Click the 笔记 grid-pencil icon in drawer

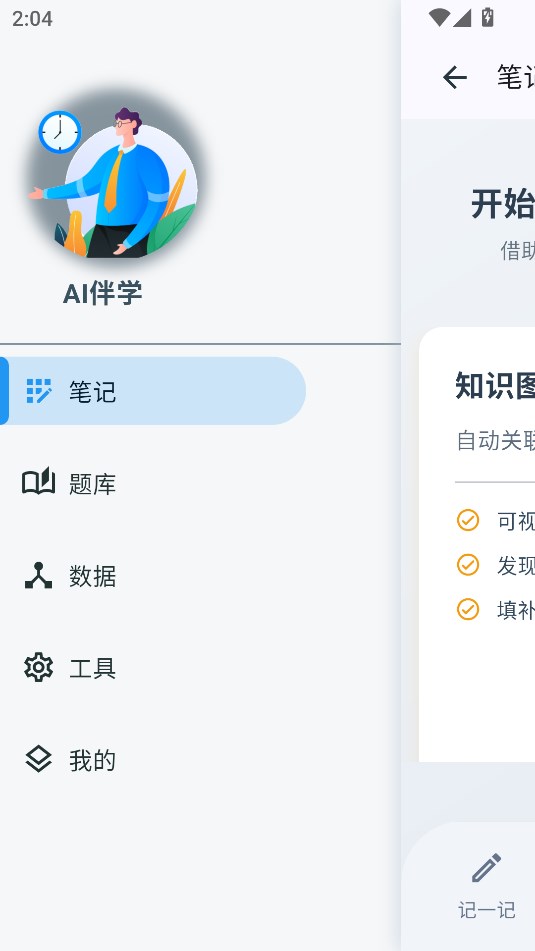[x=39, y=391]
